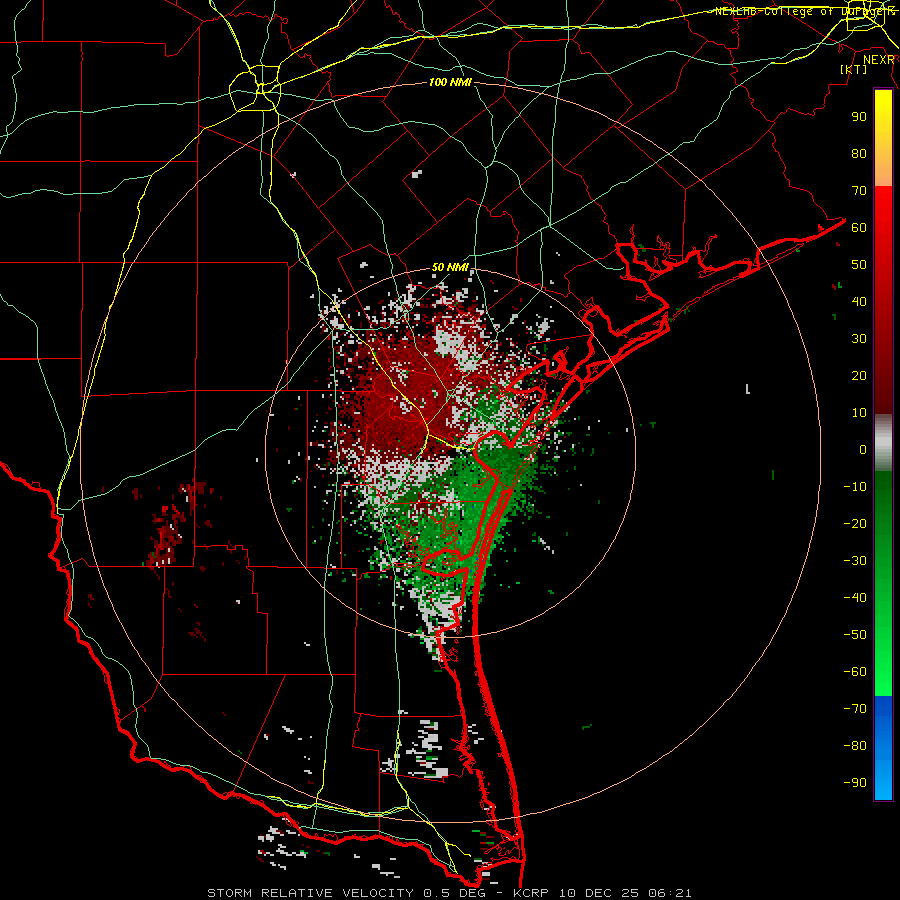
Task: Click the positive 70 value on velocity scale
Action: 859,191
